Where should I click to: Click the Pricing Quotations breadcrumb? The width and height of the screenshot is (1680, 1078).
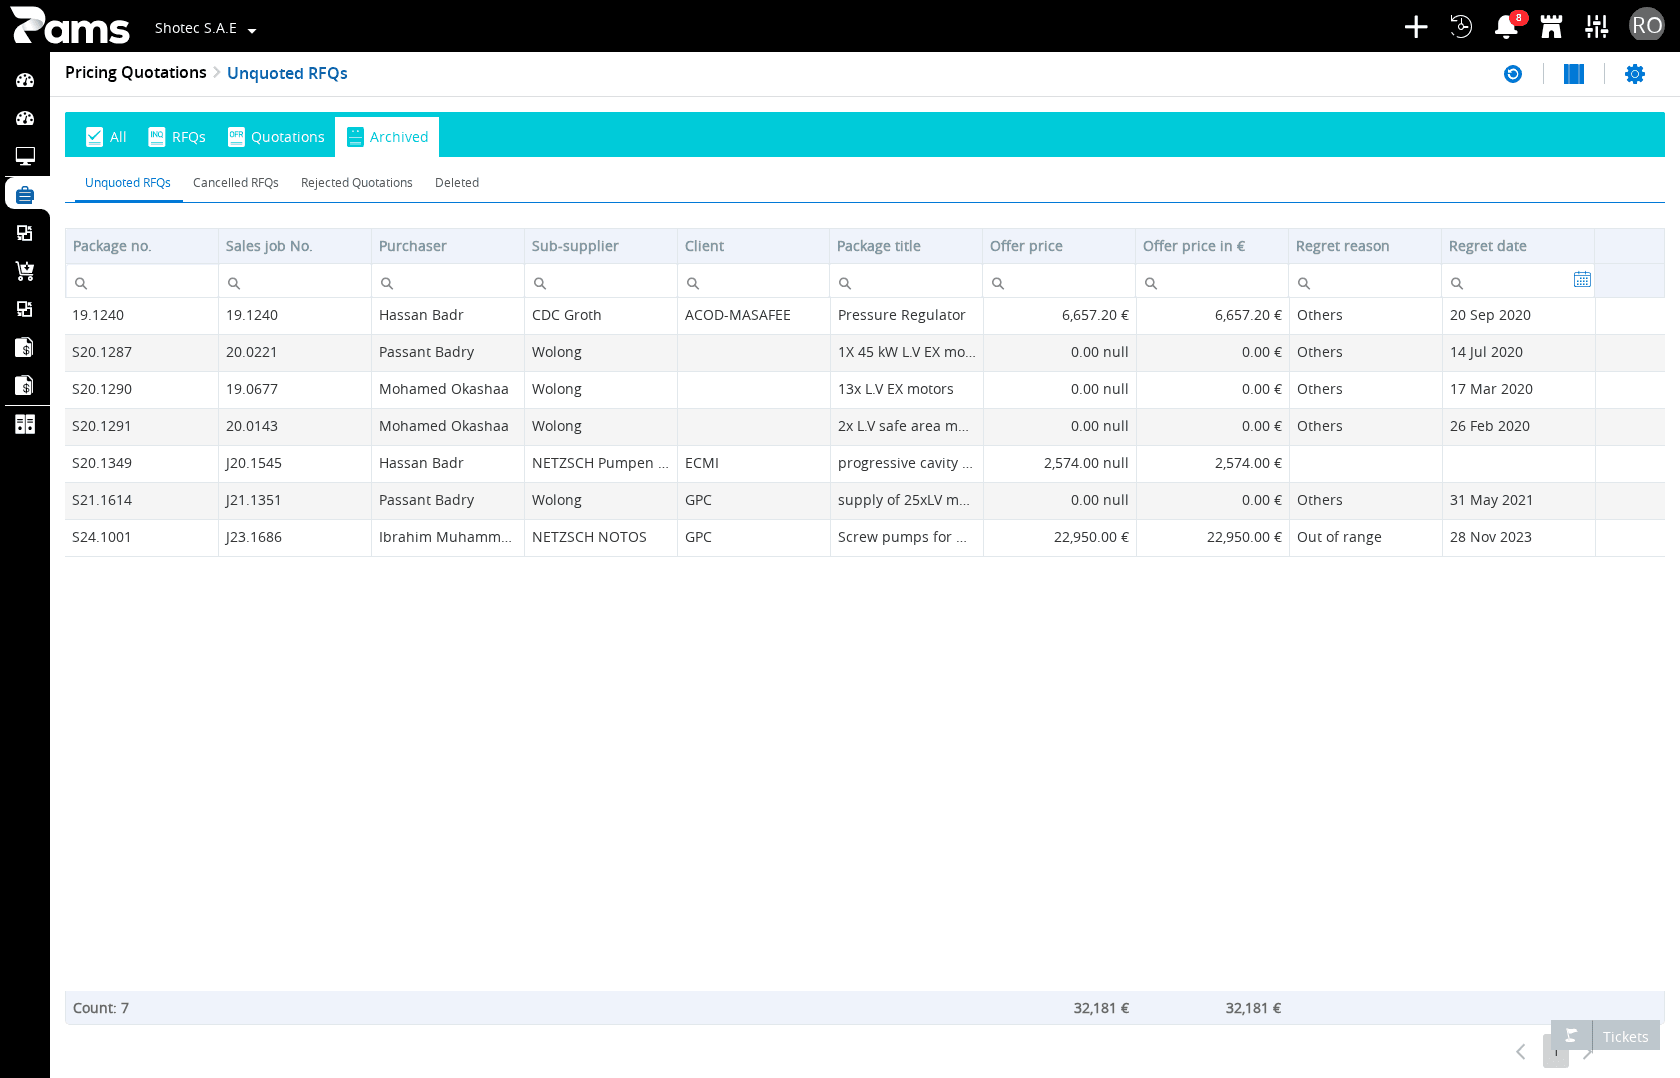(136, 73)
